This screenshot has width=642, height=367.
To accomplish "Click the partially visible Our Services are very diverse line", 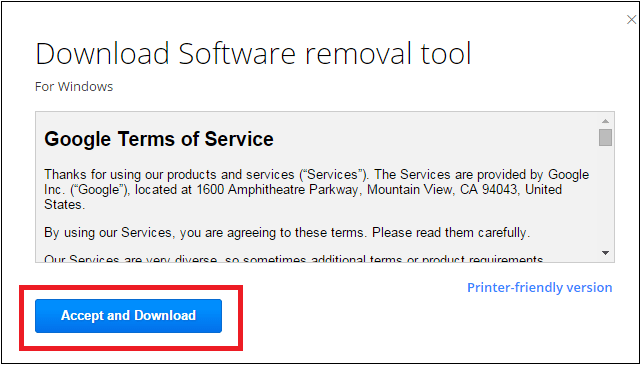I will coord(294,259).
